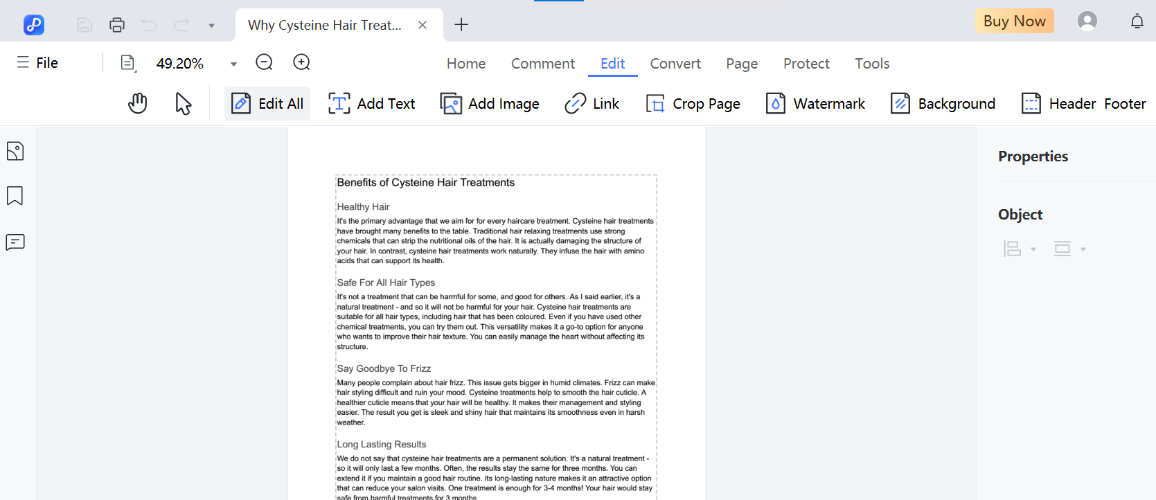The width and height of the screenshot is (1156, 500).
Task: Open the thumbnails panel sidebar icon
Action: (15, 151)
